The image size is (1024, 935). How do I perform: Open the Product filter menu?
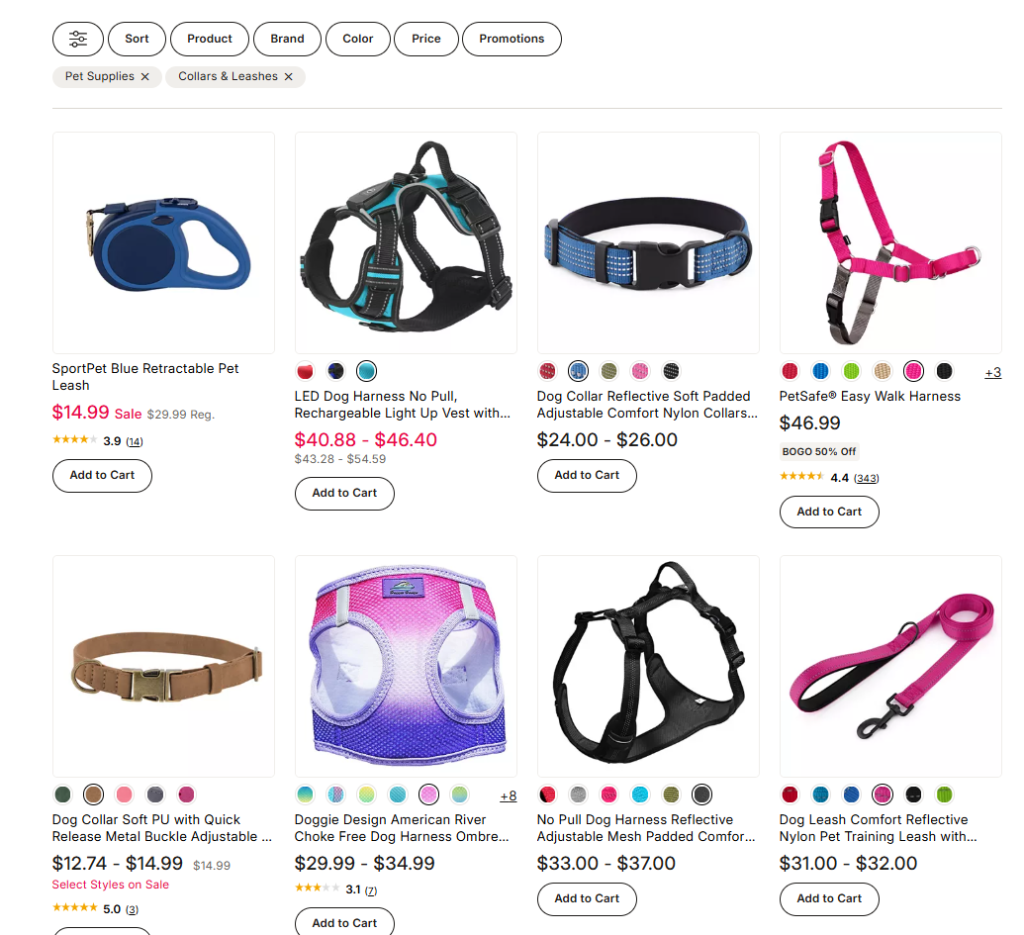click(x=210, y=39)
